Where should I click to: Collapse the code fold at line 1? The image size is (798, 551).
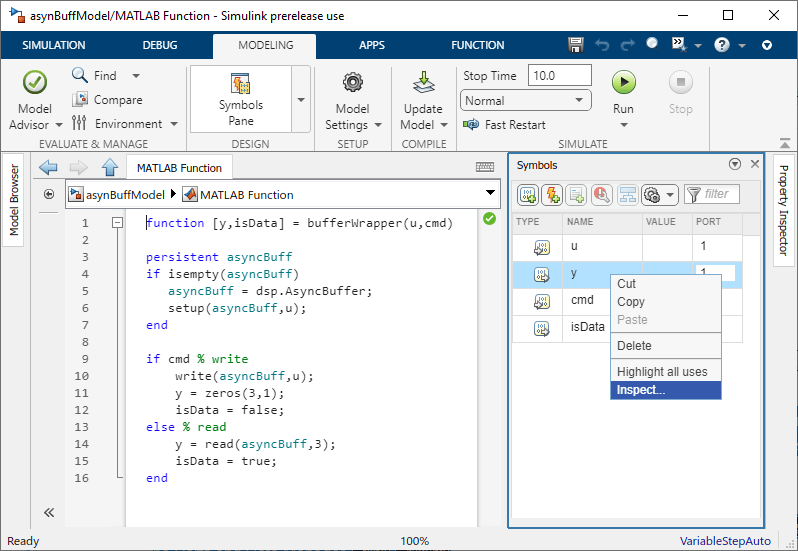[117, 223]
